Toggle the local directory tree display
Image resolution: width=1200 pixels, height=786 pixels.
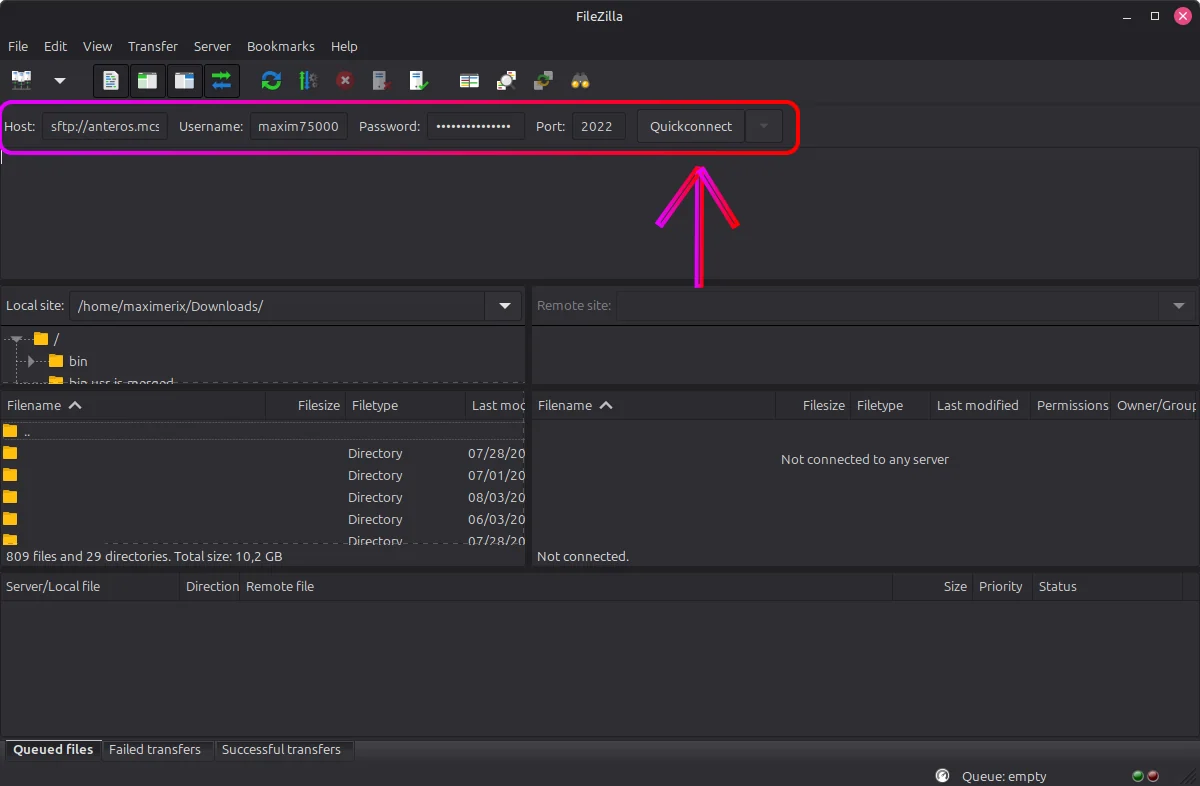[x=147, y=80]
